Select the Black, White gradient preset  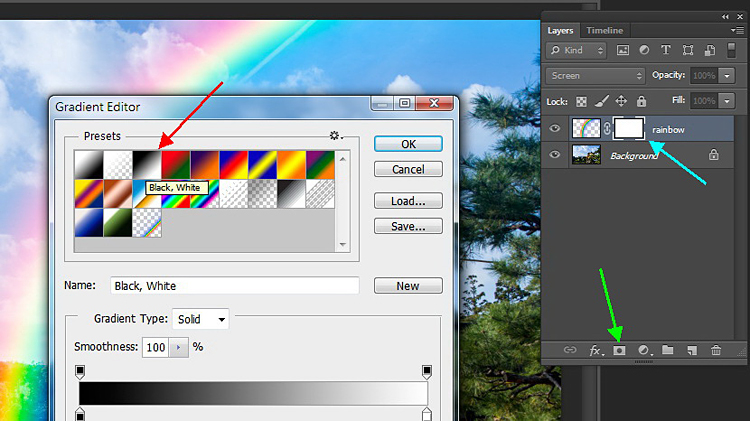coord(147,165)
